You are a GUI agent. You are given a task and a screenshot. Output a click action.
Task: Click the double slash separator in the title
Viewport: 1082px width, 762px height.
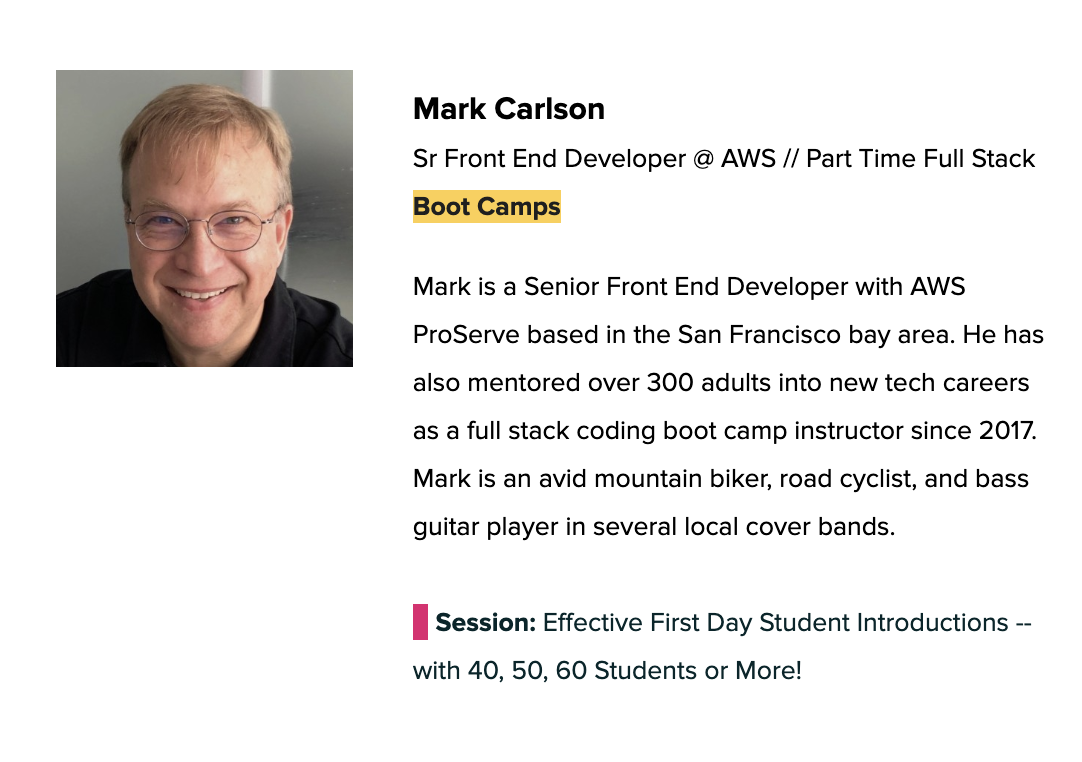pos(791,159)
